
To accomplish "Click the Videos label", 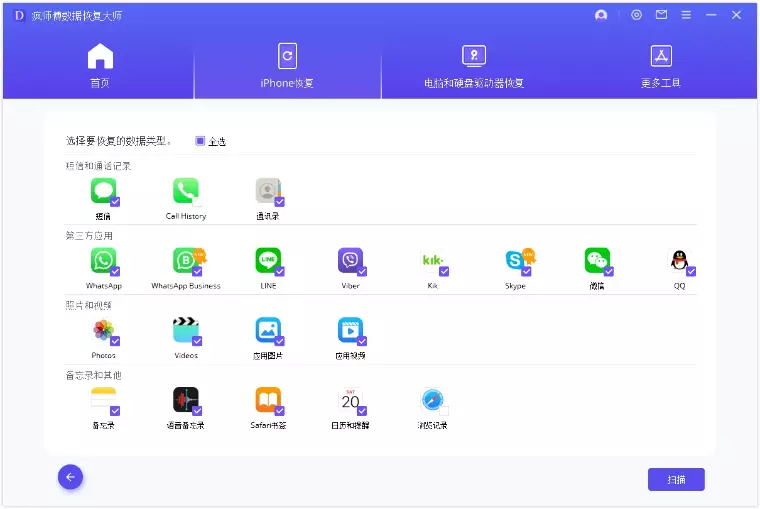I will click(186, 355).
